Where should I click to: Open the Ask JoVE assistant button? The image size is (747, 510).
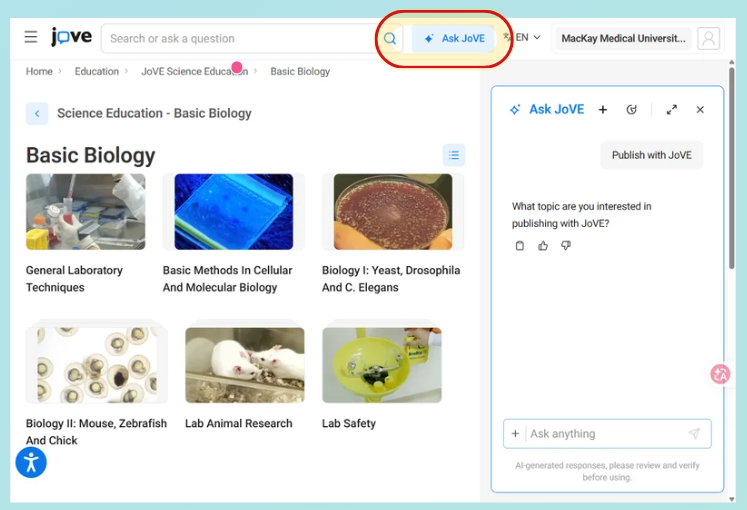pyautogui.click(x=454, y=39)
